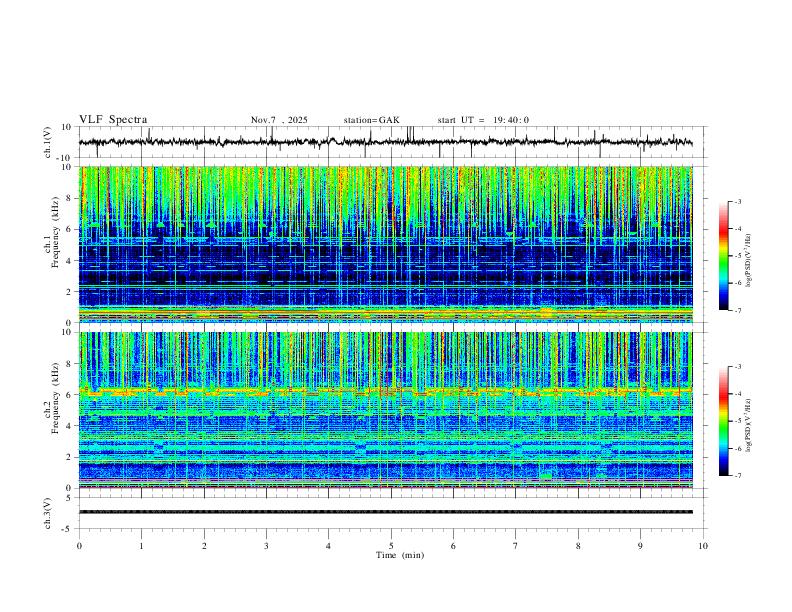Click the 'ch.1(V)' waveform axis label
Viewport: 792px width, 612px height.
click(x=48, y=142)
